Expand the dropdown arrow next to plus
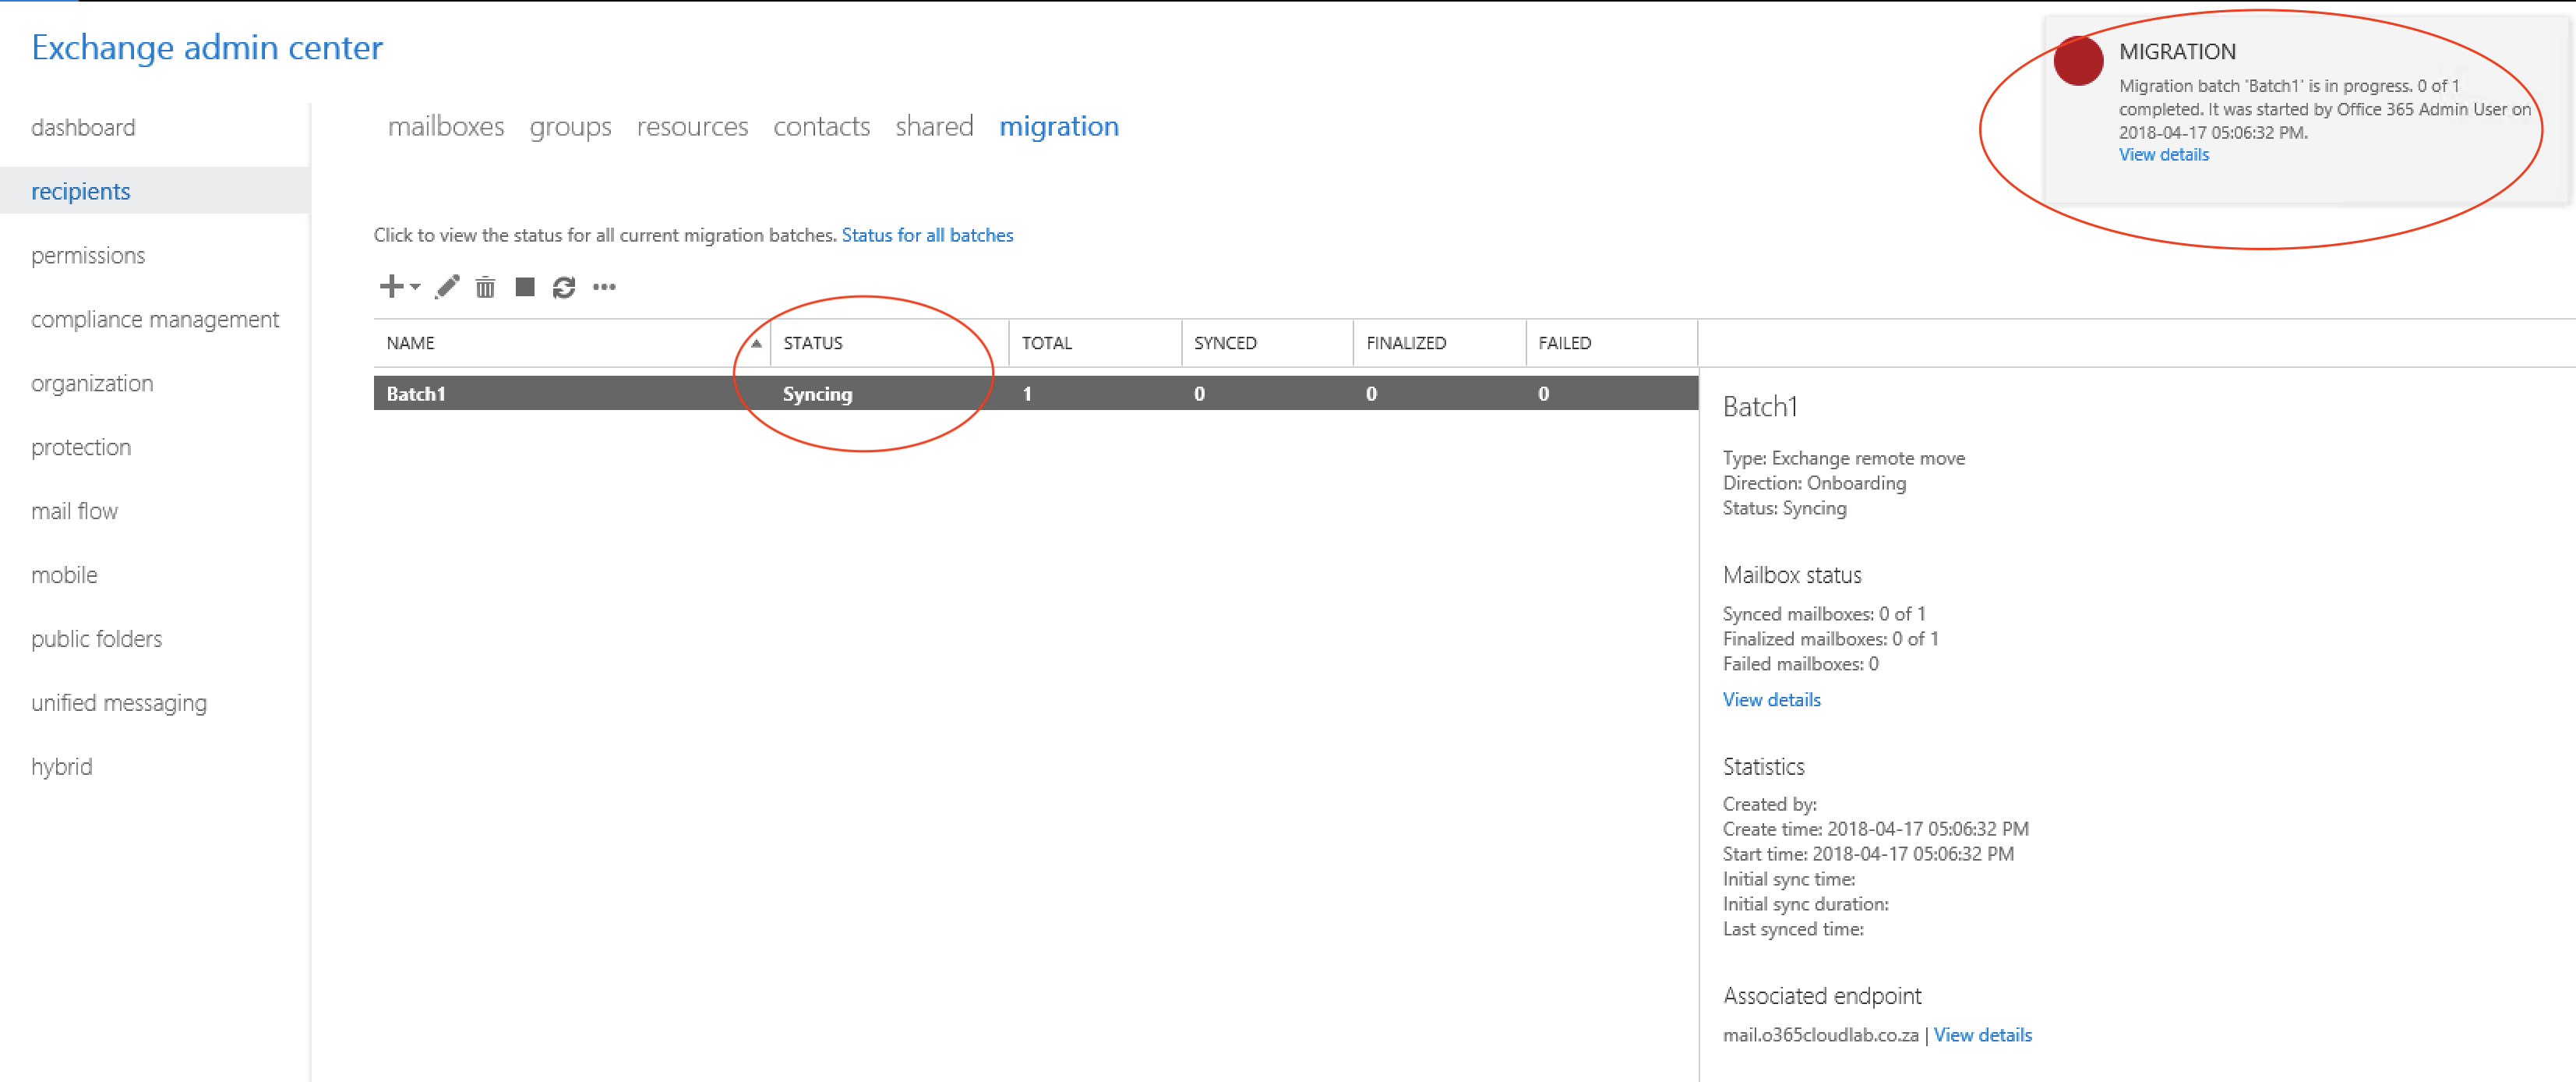The height and width of the screenshot is (1082, 2576). click(x=415, y=287)
